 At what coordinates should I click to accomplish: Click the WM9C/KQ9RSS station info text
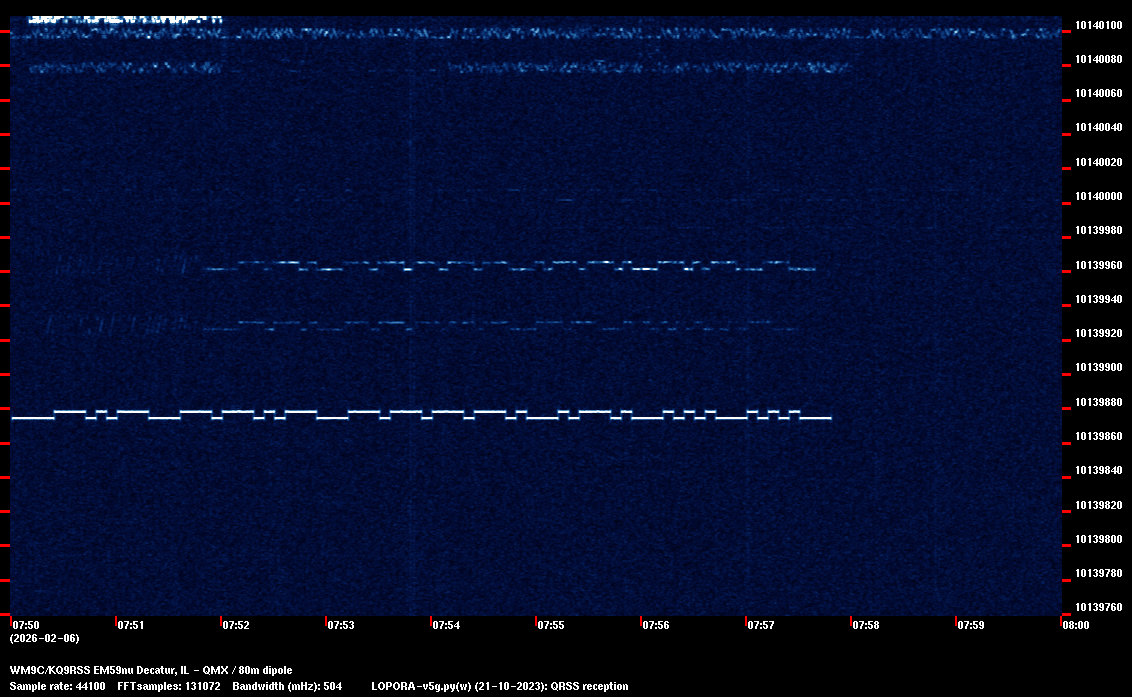(x=151, y=670)
